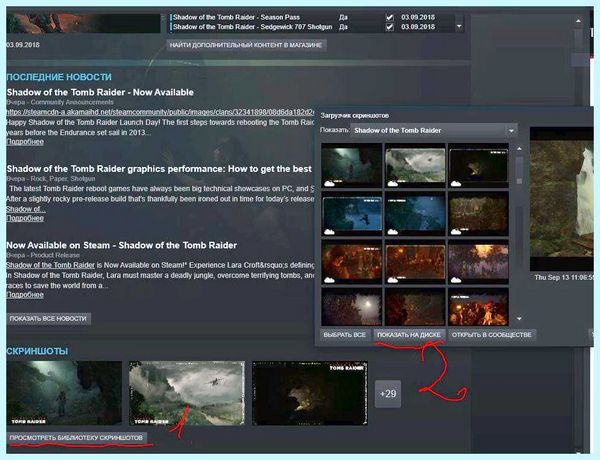Click the waterfall preview image in uploader
600x460 pixels.
coord(561,199)
